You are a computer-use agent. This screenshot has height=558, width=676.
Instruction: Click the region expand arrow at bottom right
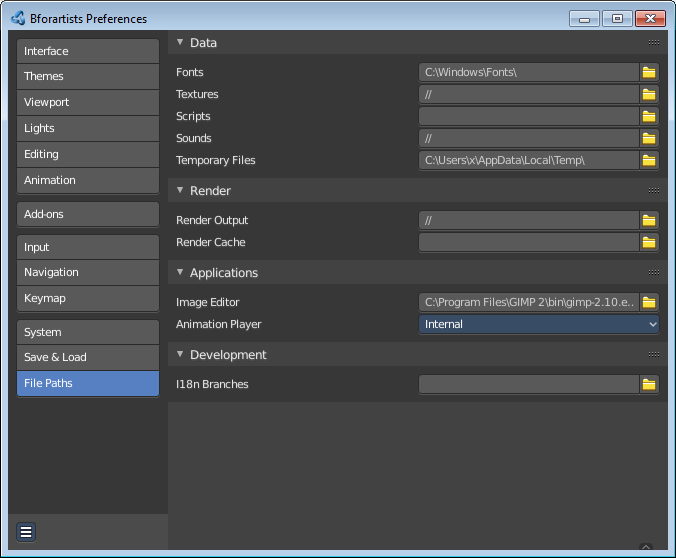pos(646,546)
